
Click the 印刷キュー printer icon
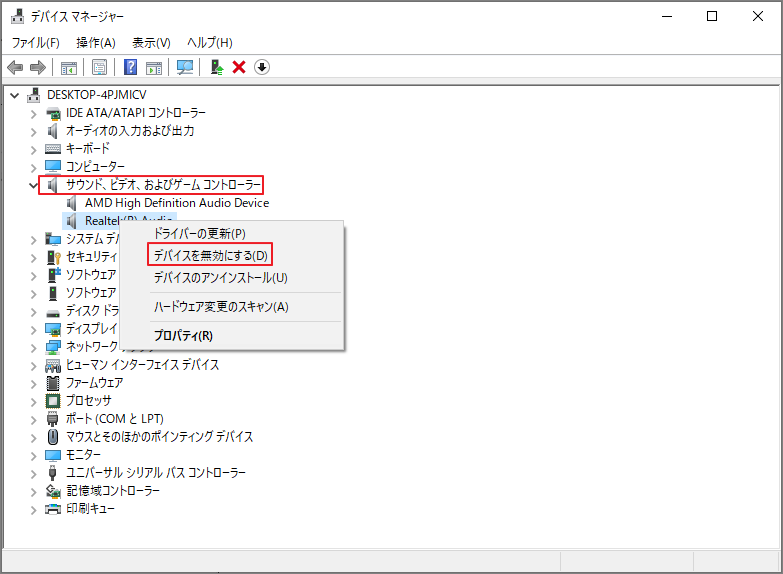(53, 509)
